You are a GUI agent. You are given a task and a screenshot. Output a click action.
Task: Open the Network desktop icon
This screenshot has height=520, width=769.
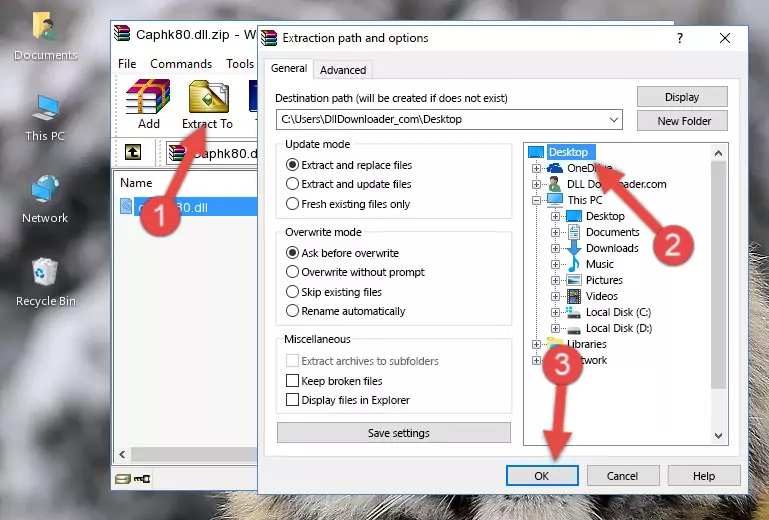[x=45, y=189]
